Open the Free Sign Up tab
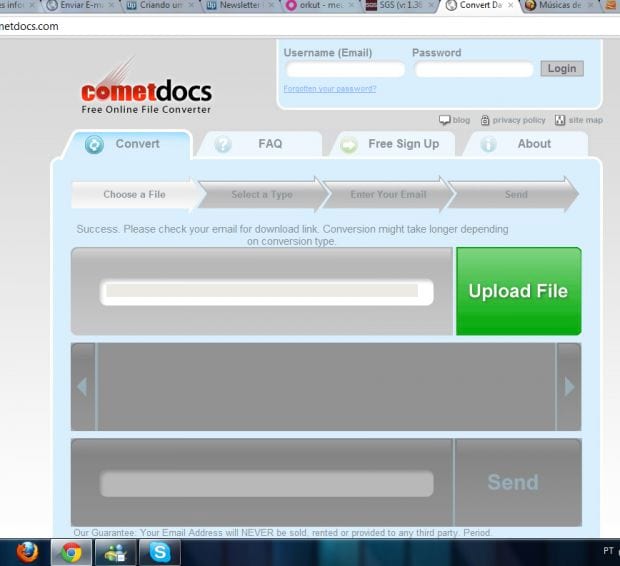This screenshot has width=620, height=566. click(x=392, y=144)
